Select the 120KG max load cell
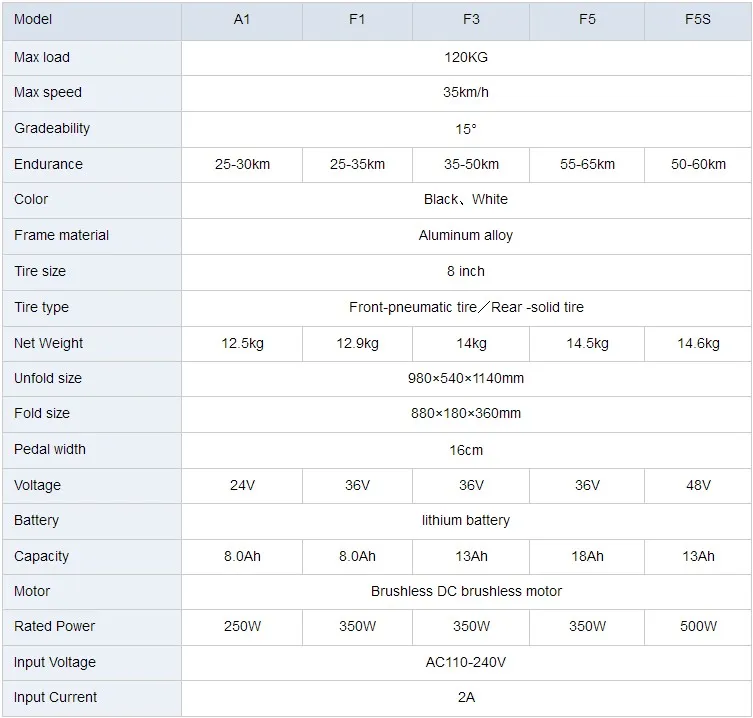This screenshot has height=718, width=753. click(466, 58)
